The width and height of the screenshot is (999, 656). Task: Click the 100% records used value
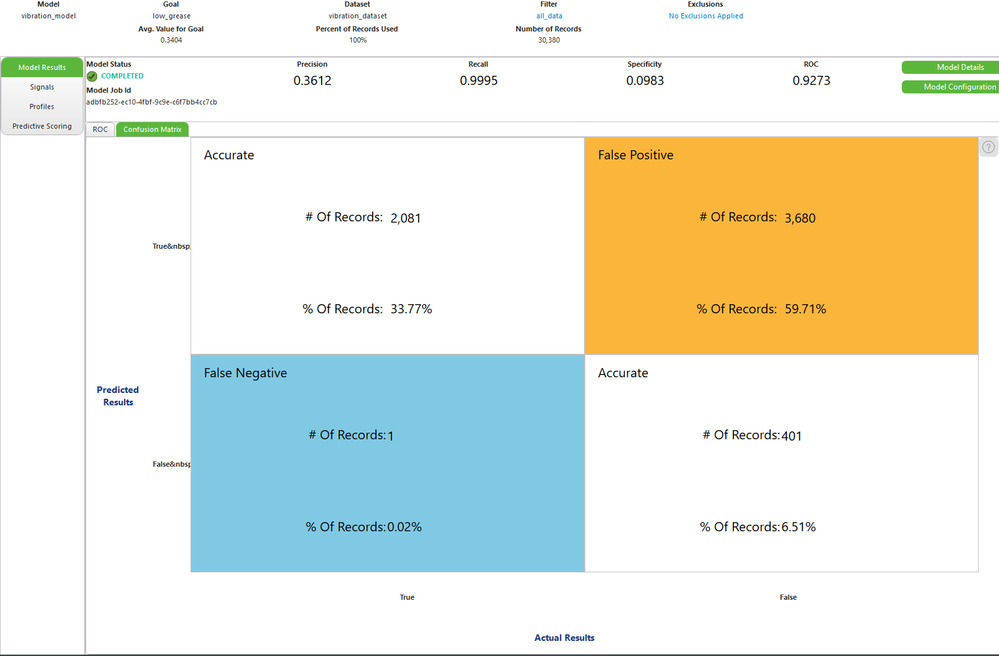[x=357, y=40]
